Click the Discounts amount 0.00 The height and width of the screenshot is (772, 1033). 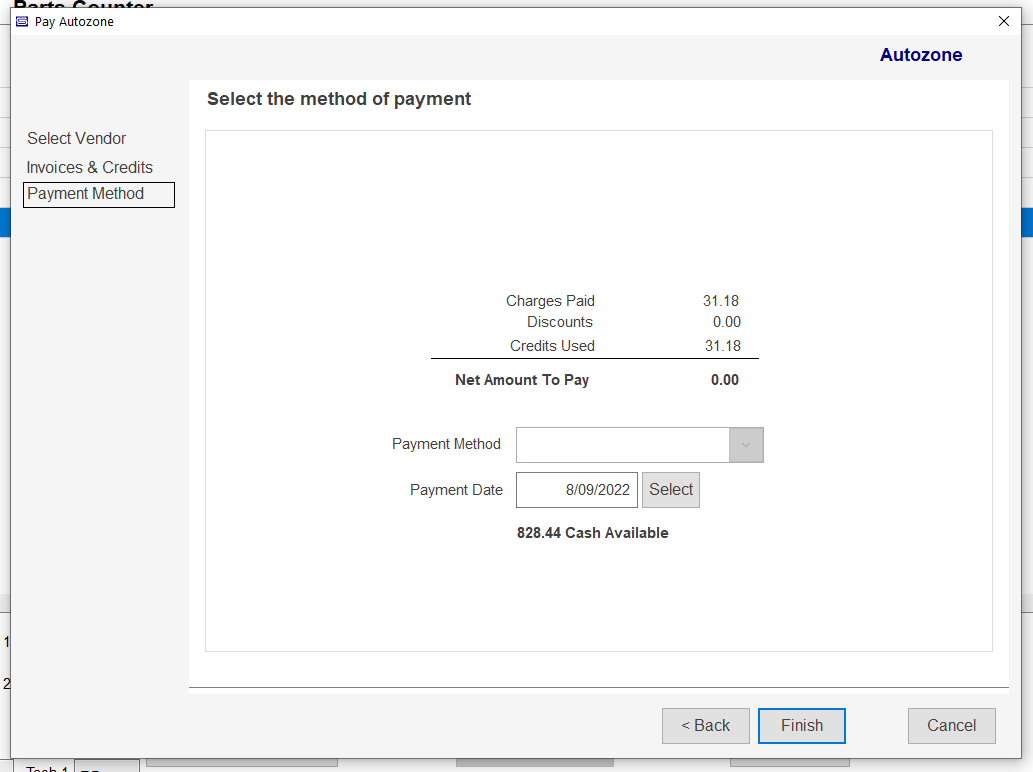tap(727, 322)
